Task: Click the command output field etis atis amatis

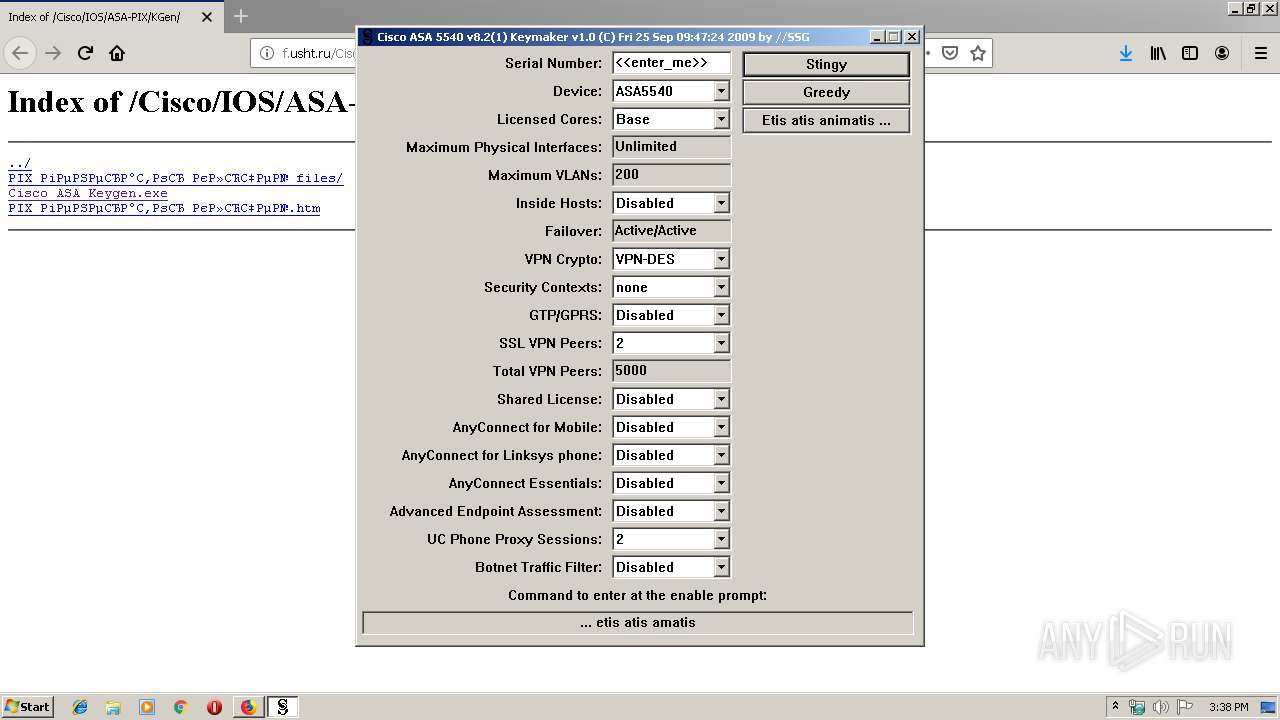Action: tap(638, 623)
